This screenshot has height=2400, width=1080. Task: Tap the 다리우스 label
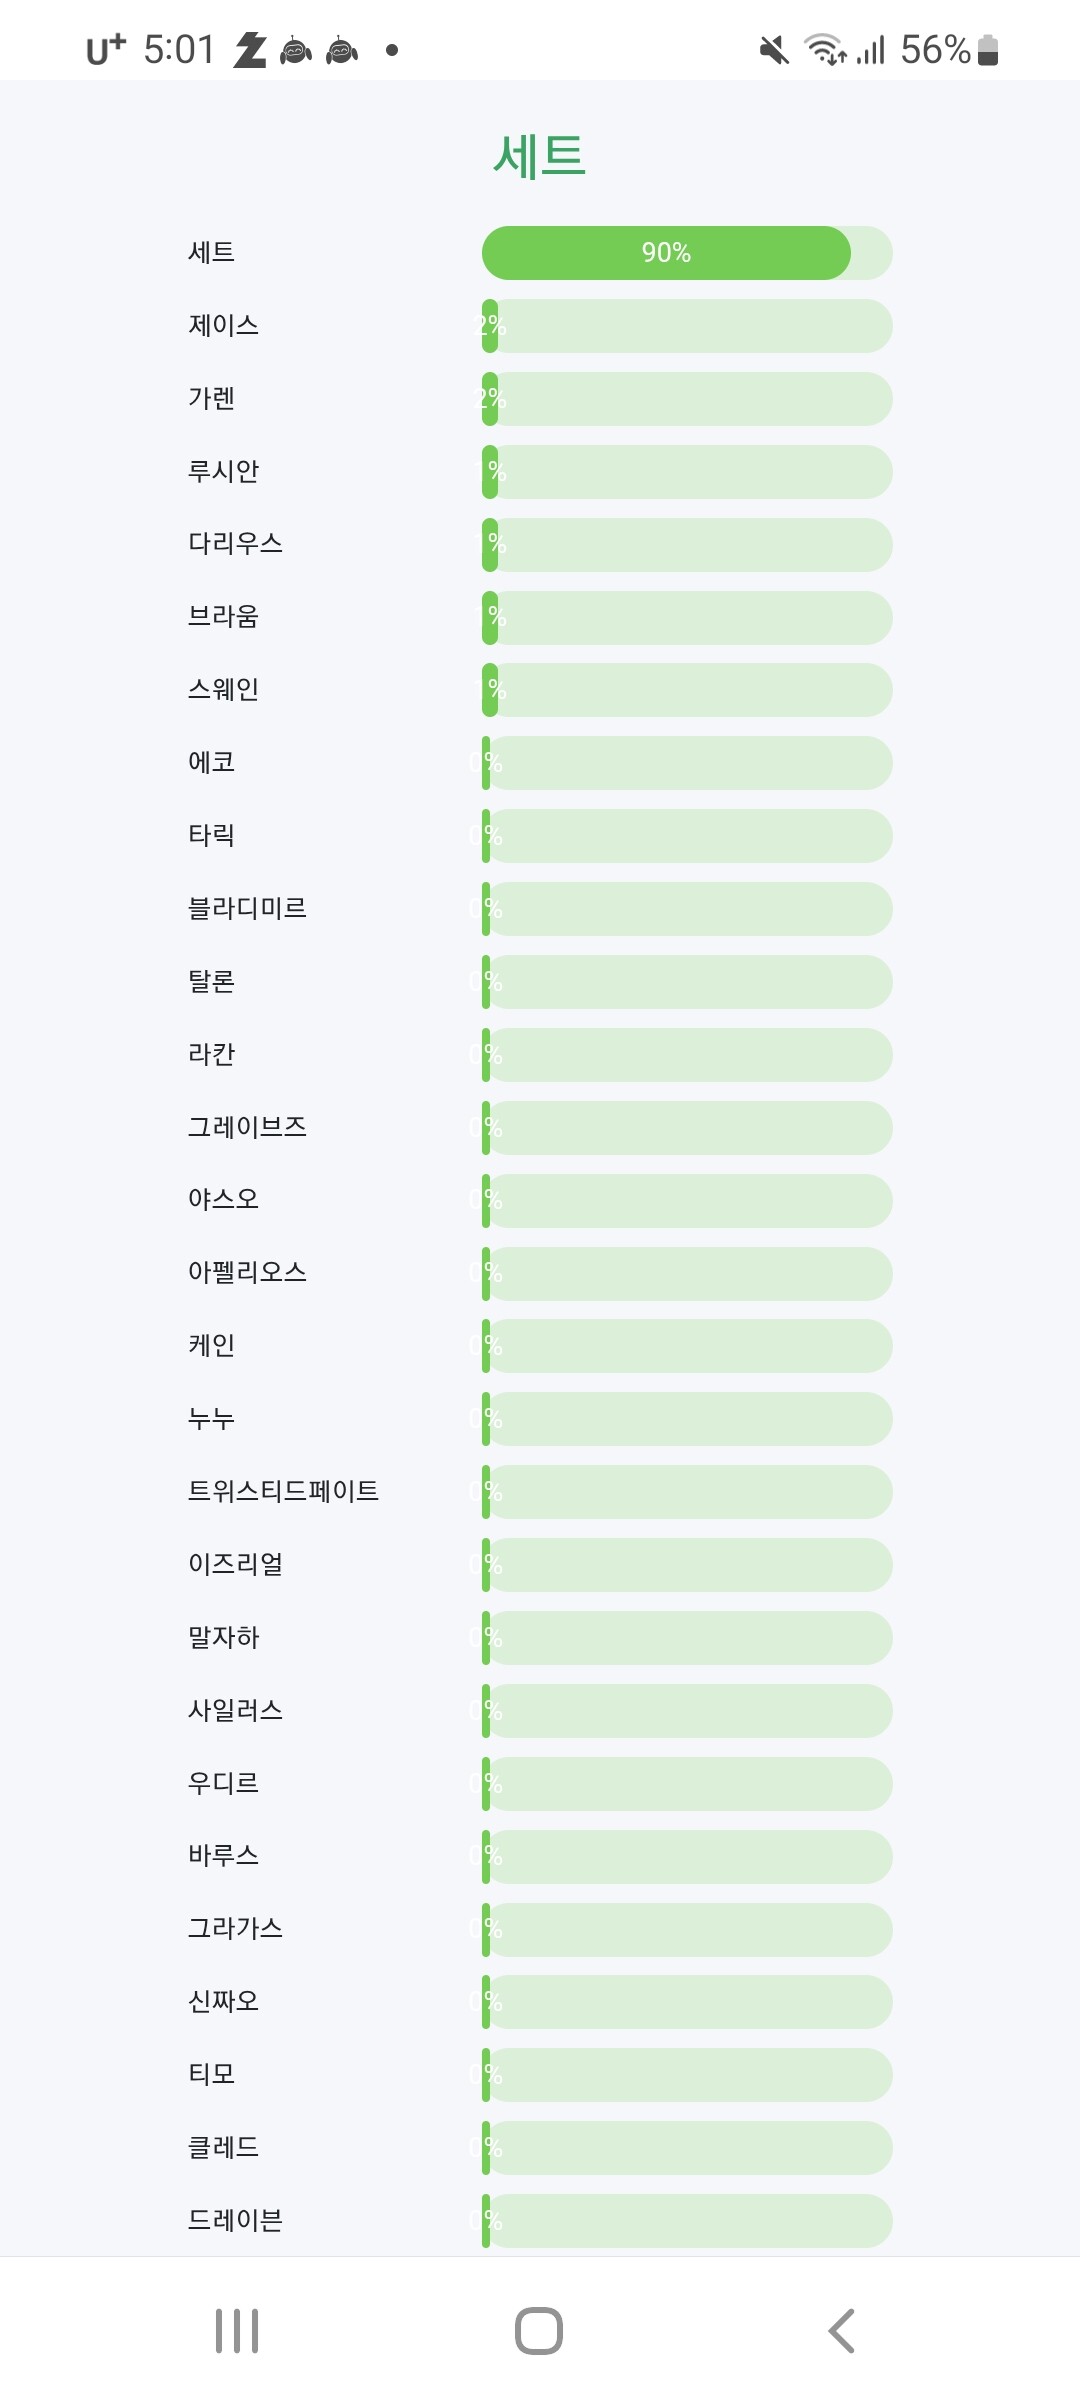[235, 544]
